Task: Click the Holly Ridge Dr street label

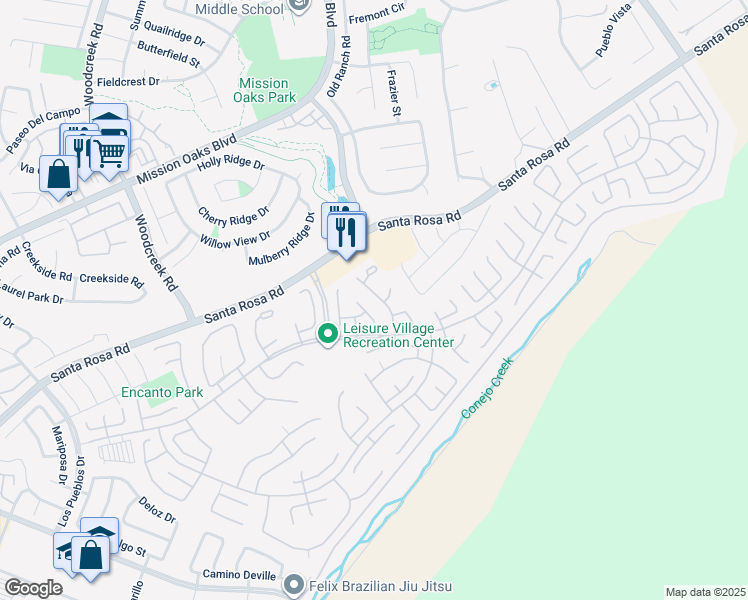Action: pyautogui.click(x=231, y=163)
